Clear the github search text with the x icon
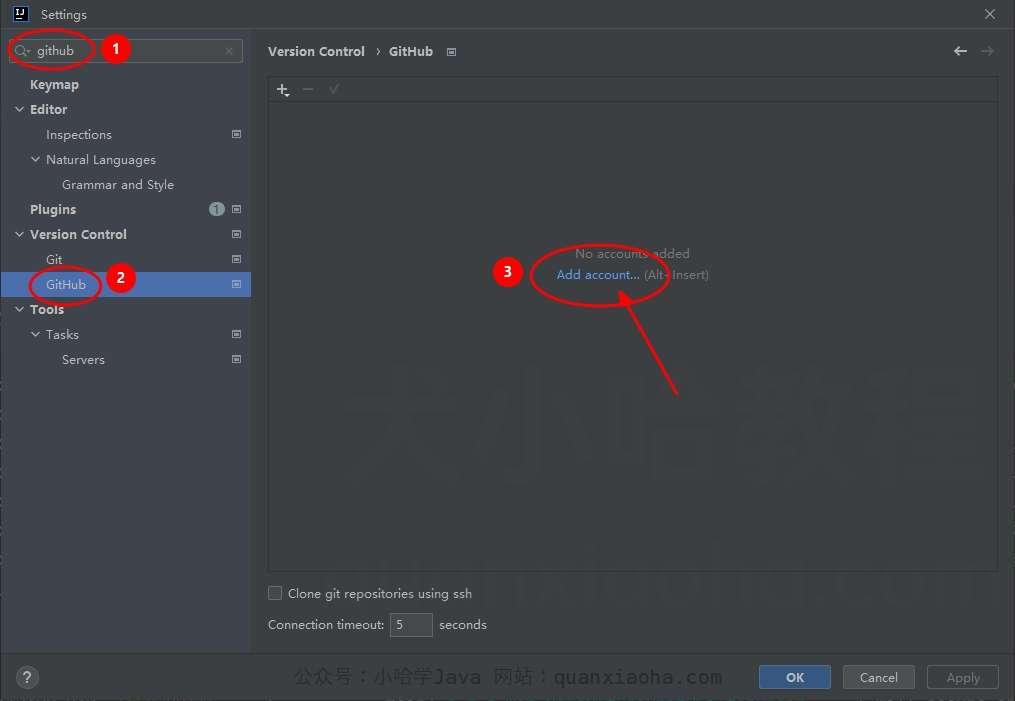1015x701 pixels. [229, 50]
